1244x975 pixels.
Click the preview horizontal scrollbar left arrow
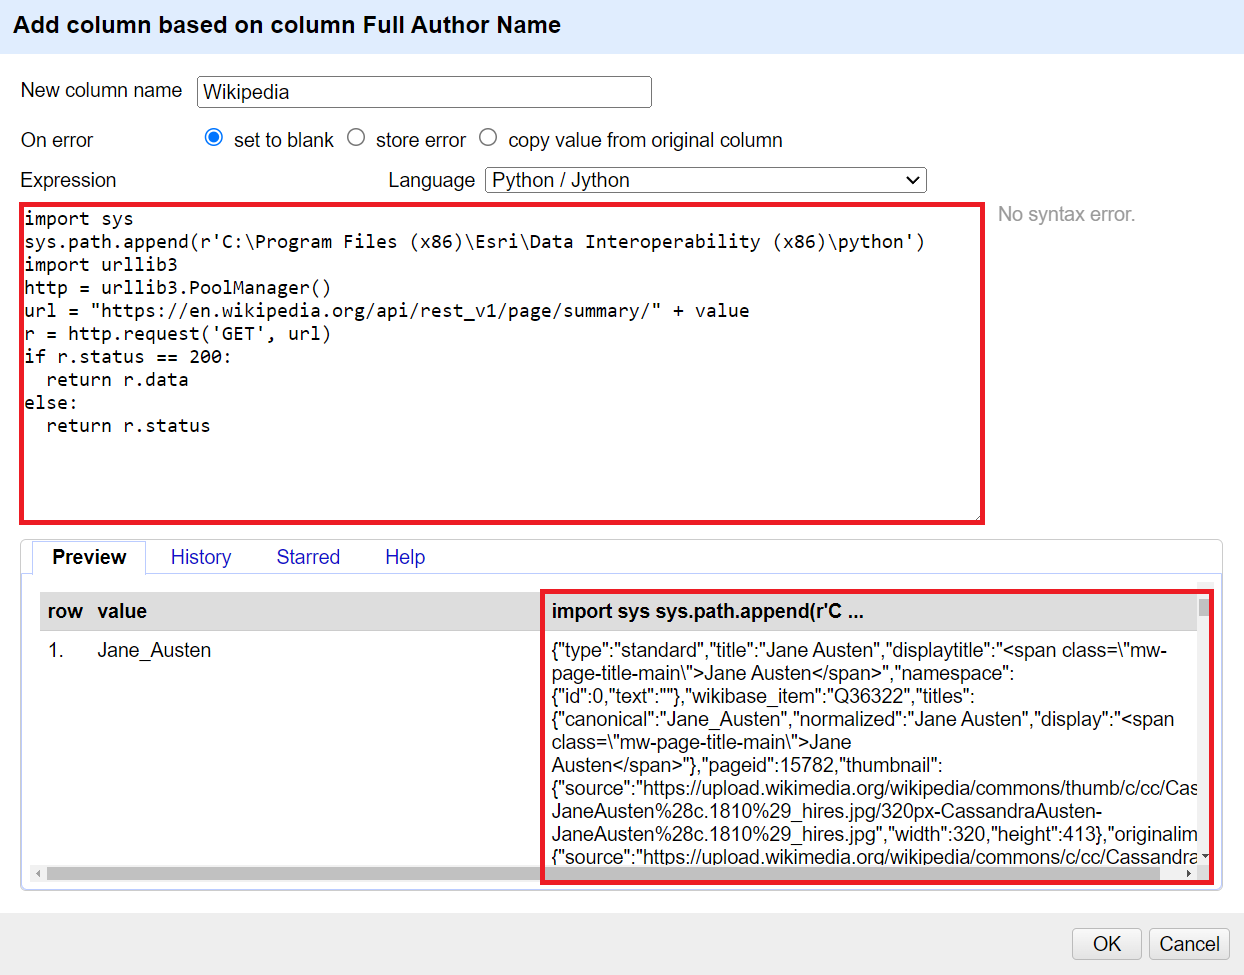[x=38, y=873]
